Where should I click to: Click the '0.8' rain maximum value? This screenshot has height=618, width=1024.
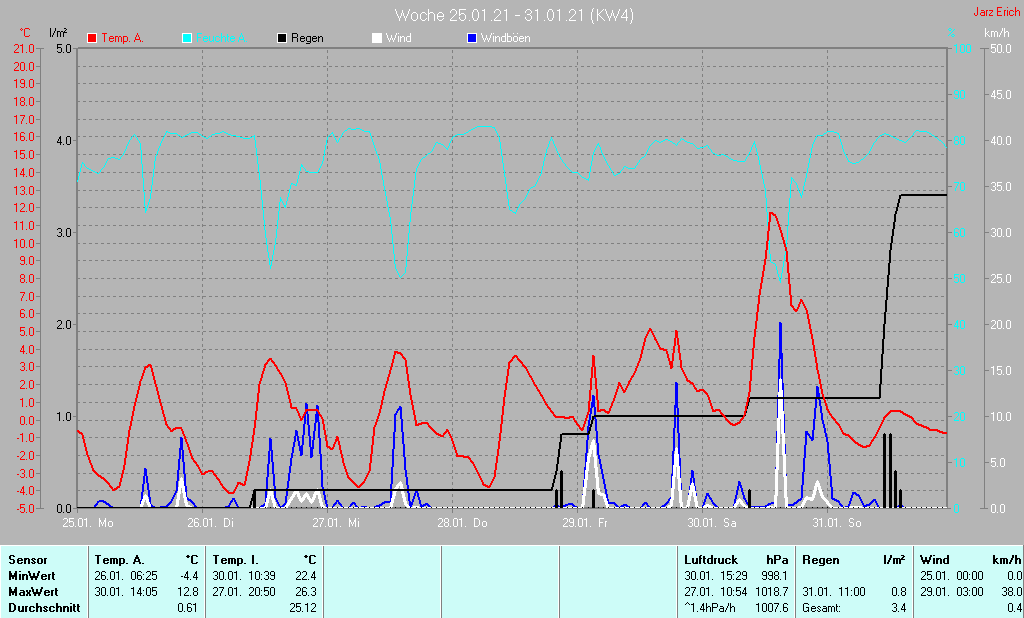point(899,592)
